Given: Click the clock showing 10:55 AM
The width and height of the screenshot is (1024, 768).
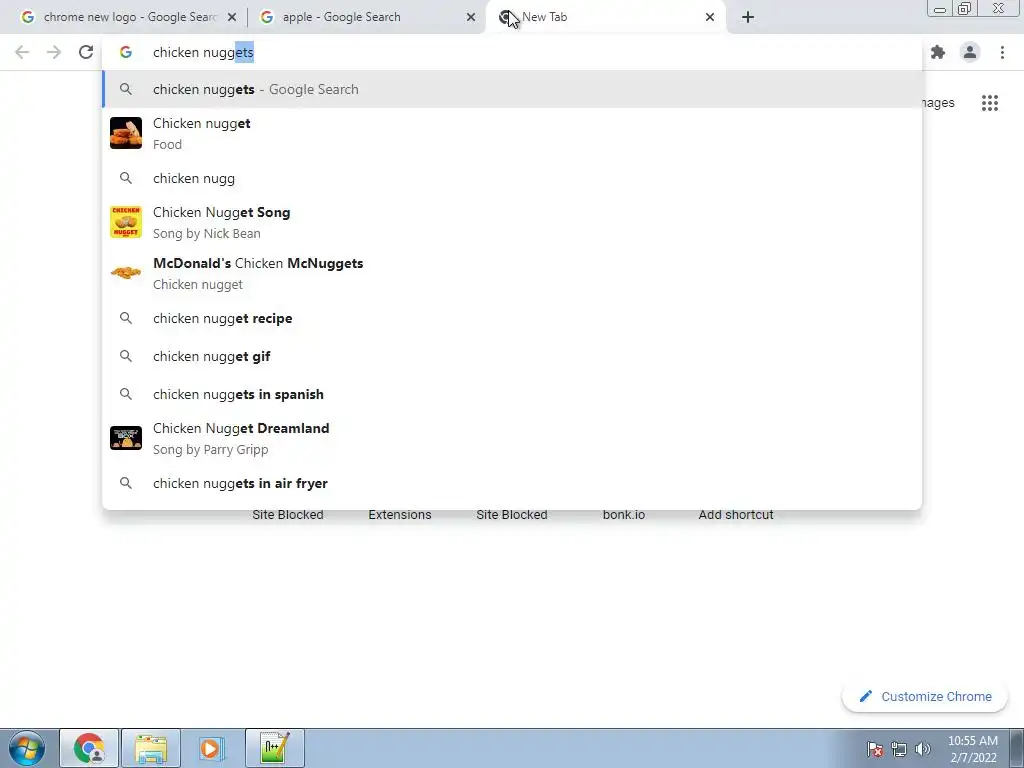Looking at the screenshot, I should point(972,749).
